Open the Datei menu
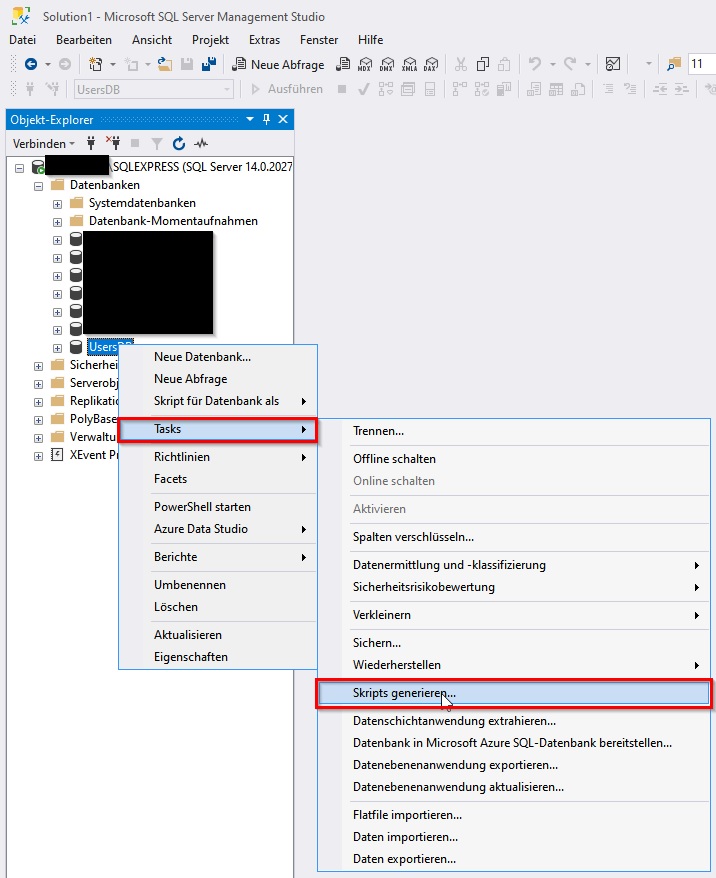Image resolution: width=716 pixels, height=878 pixels. point(22,40)
